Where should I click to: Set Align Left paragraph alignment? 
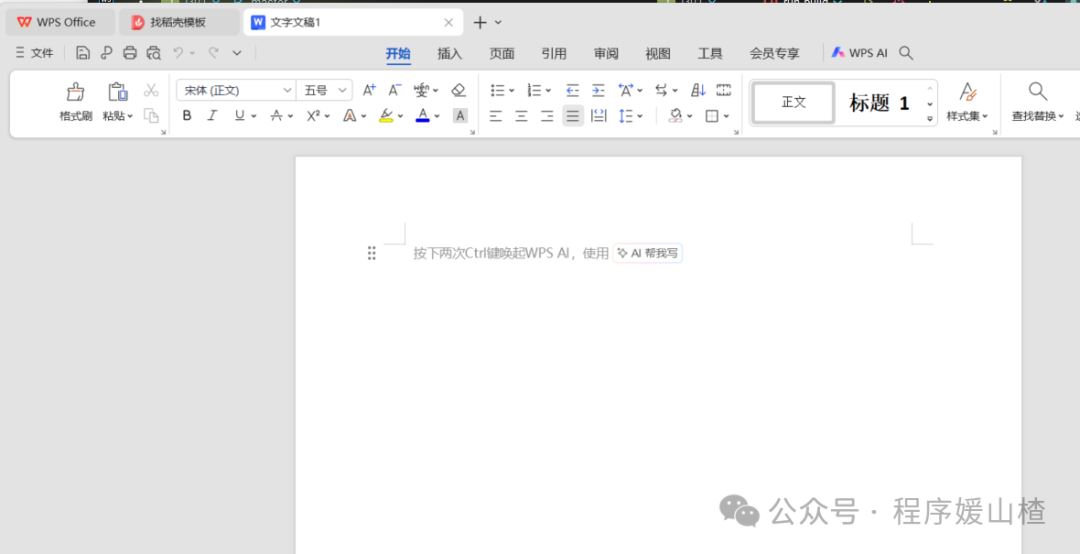pos(495,116)
